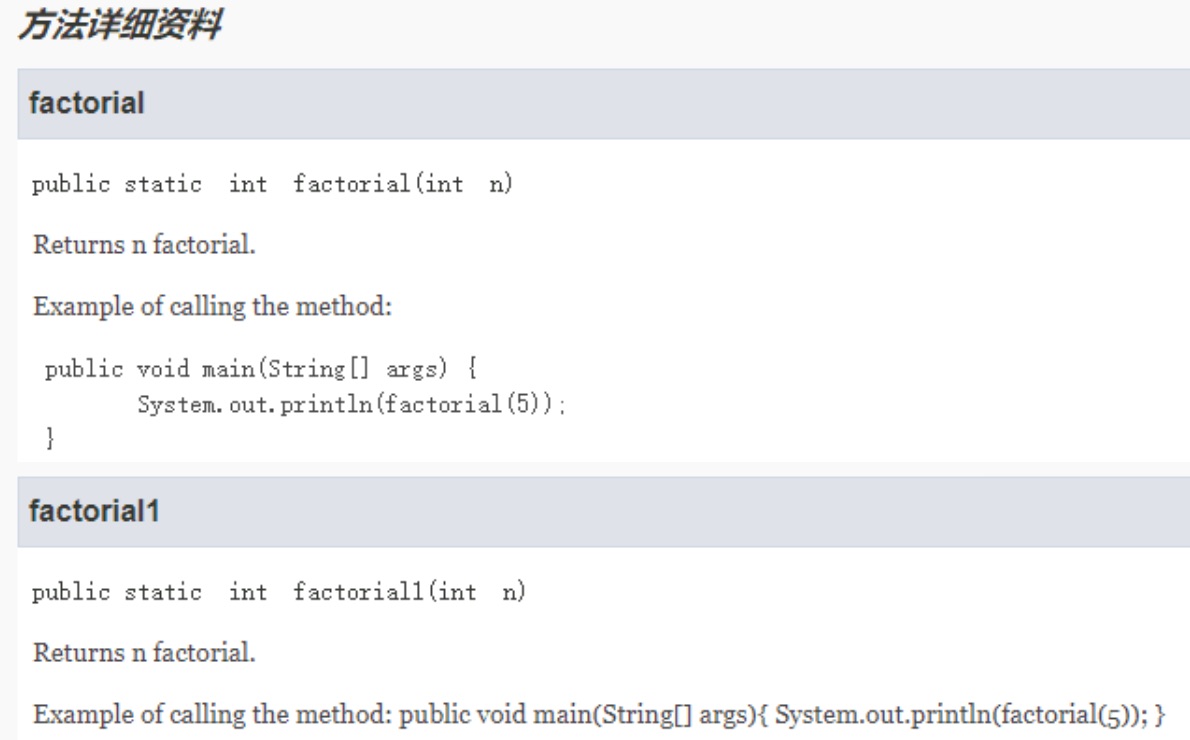1190x740 pixels.
Task: Click the 方法详细资料 section heading
Action: point(120,24)
